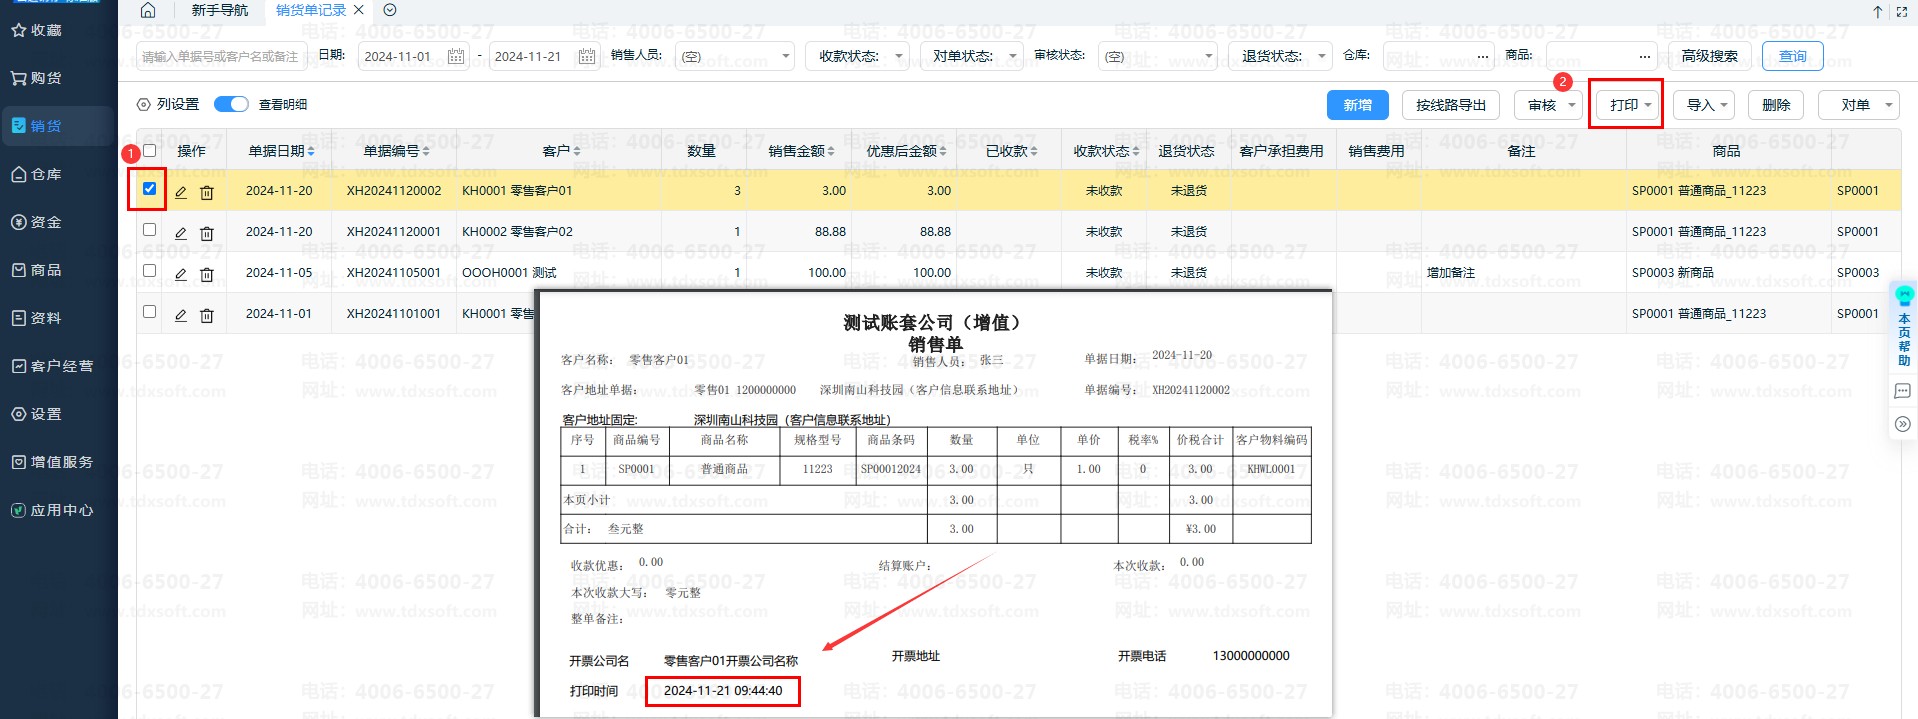
Task: Switch to the 新手导航 tab
Action: (x=219, y=10)
